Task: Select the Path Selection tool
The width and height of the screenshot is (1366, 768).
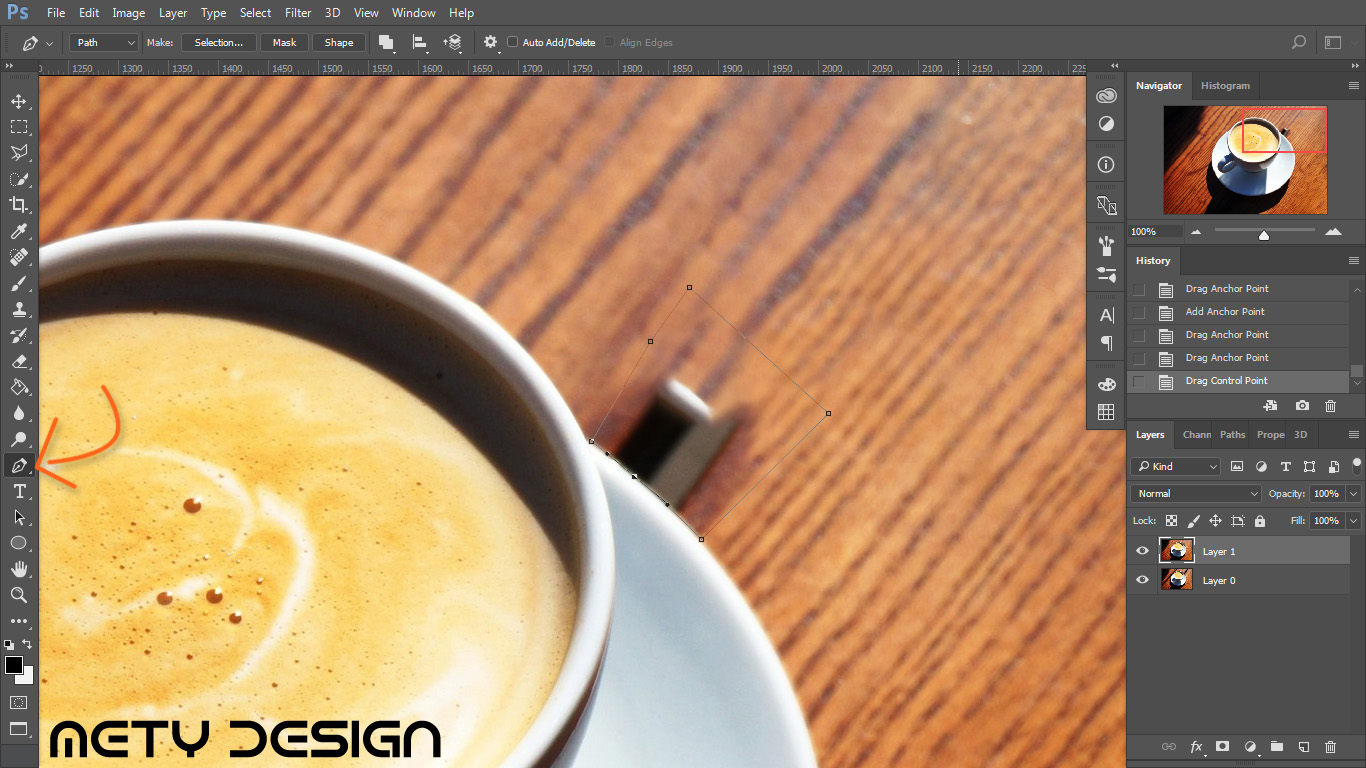Action: click(x=19, y=517)
